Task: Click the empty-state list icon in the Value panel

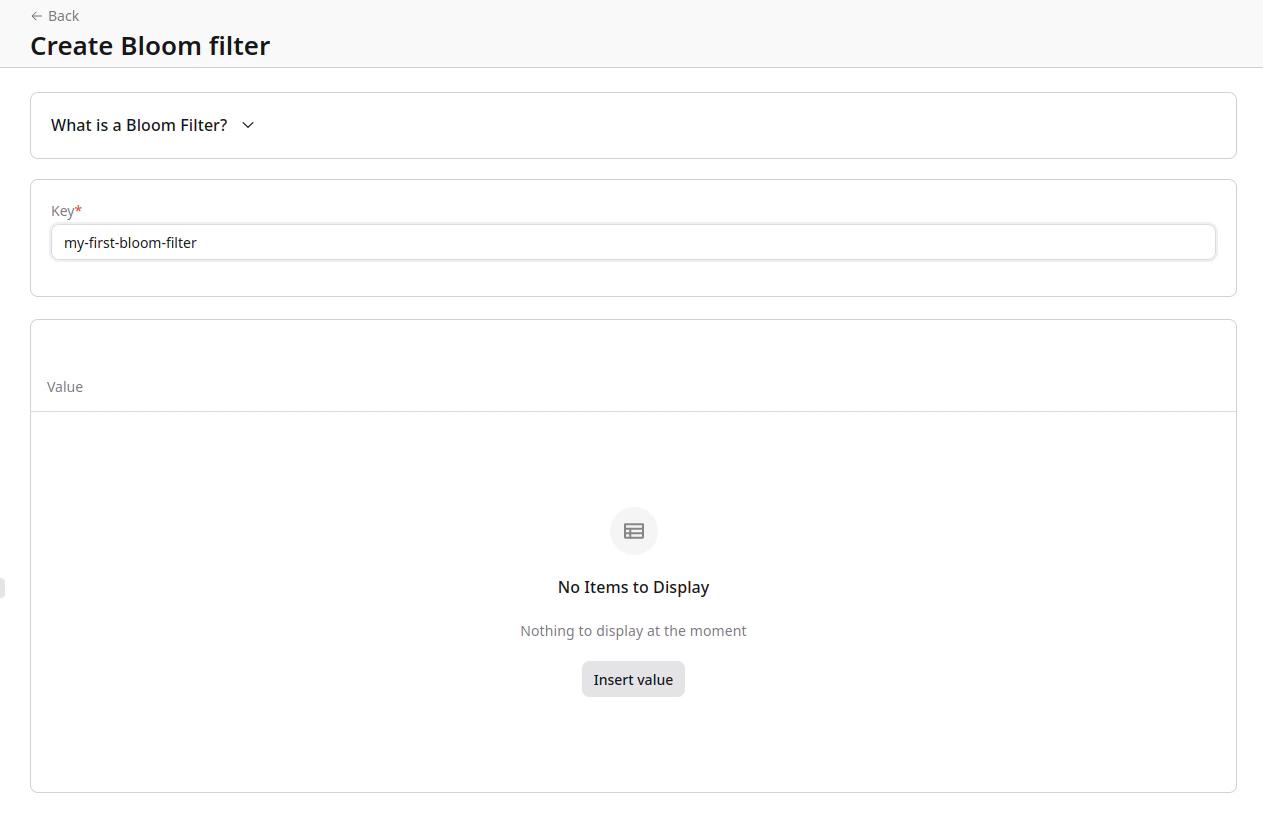Action: coord(633,531)
